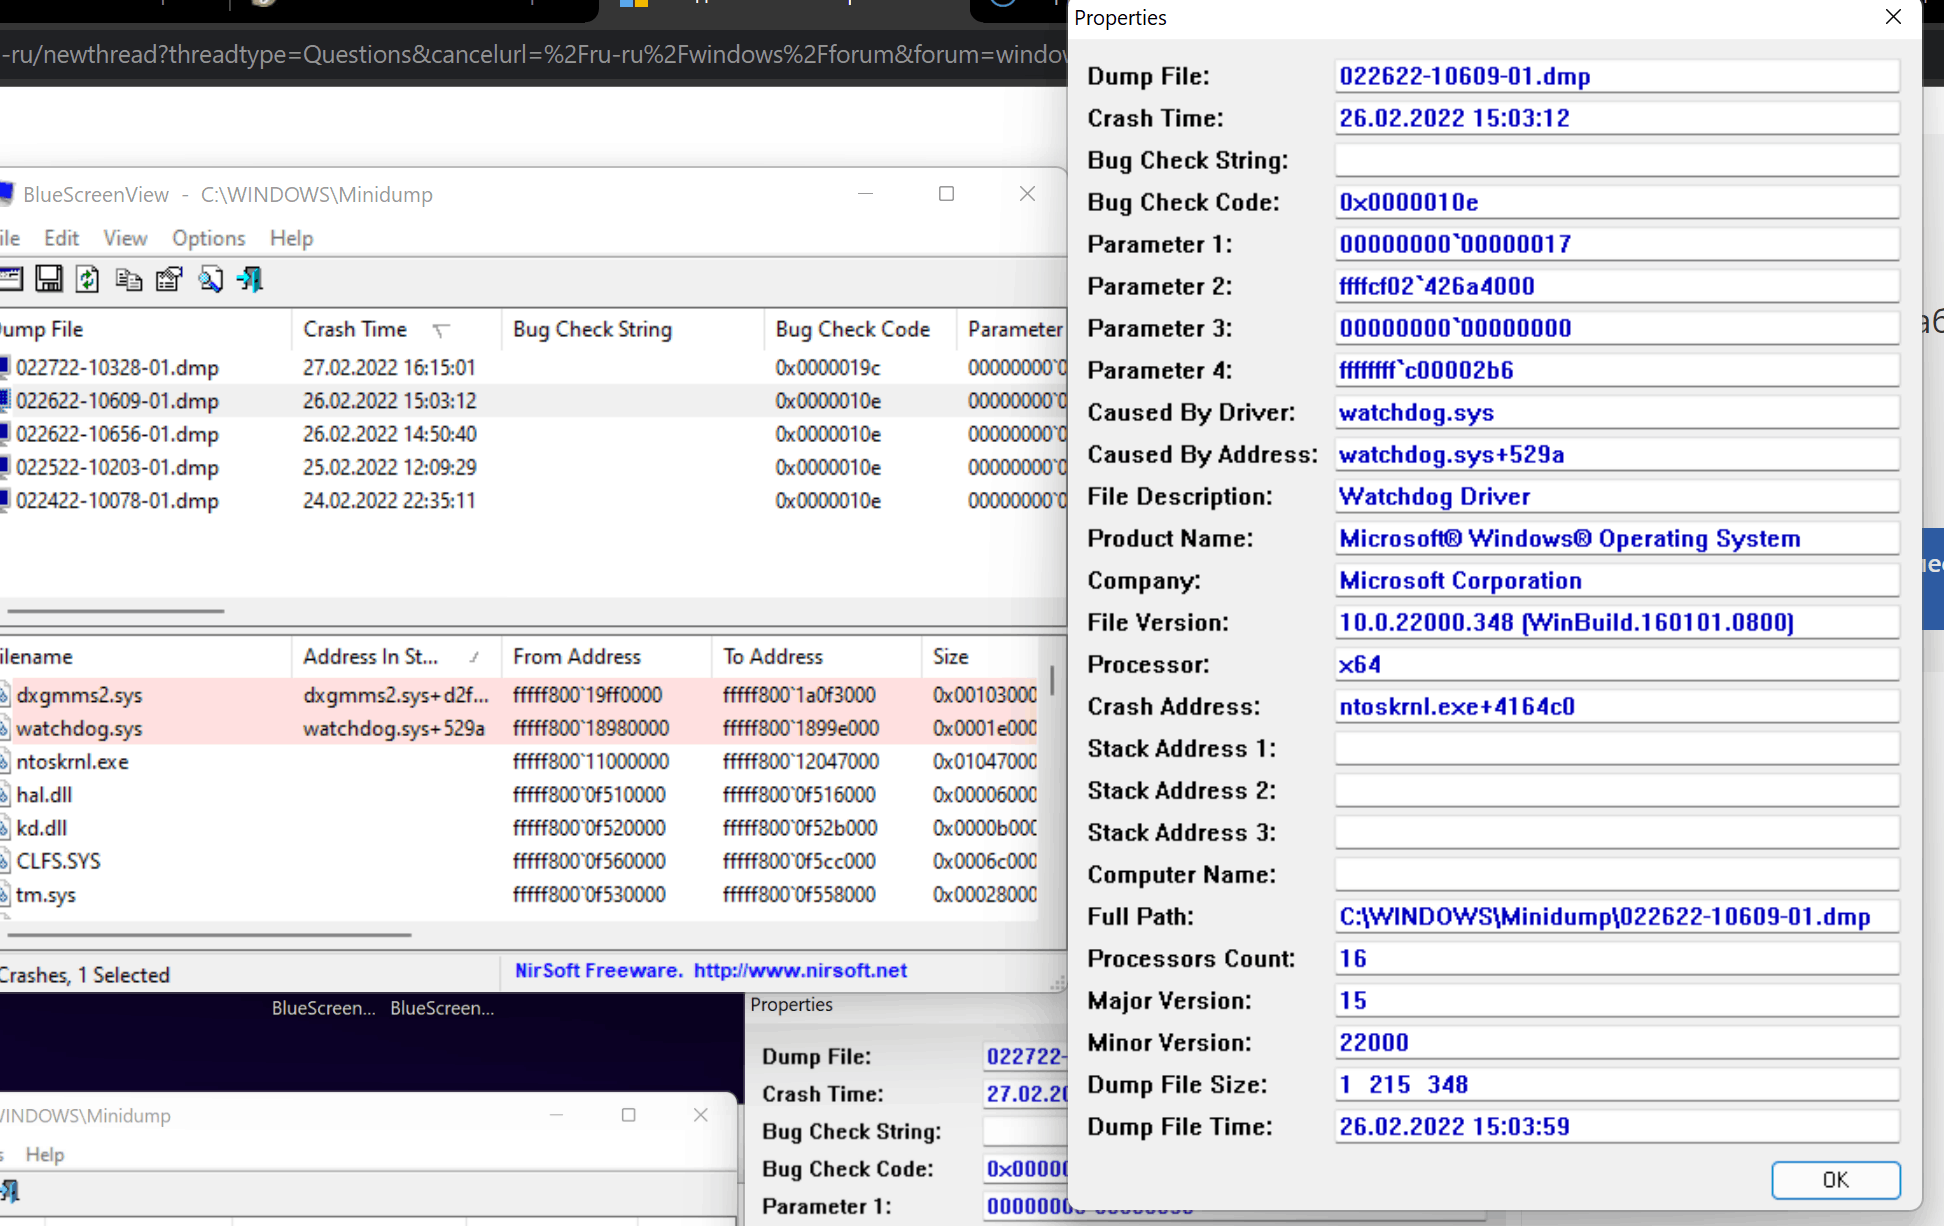The width and height of the screenshot is (1944, 1226).
Task: Open the View menu in BlueScreenView
Action: pyautogui.click(x=125, y=238)
